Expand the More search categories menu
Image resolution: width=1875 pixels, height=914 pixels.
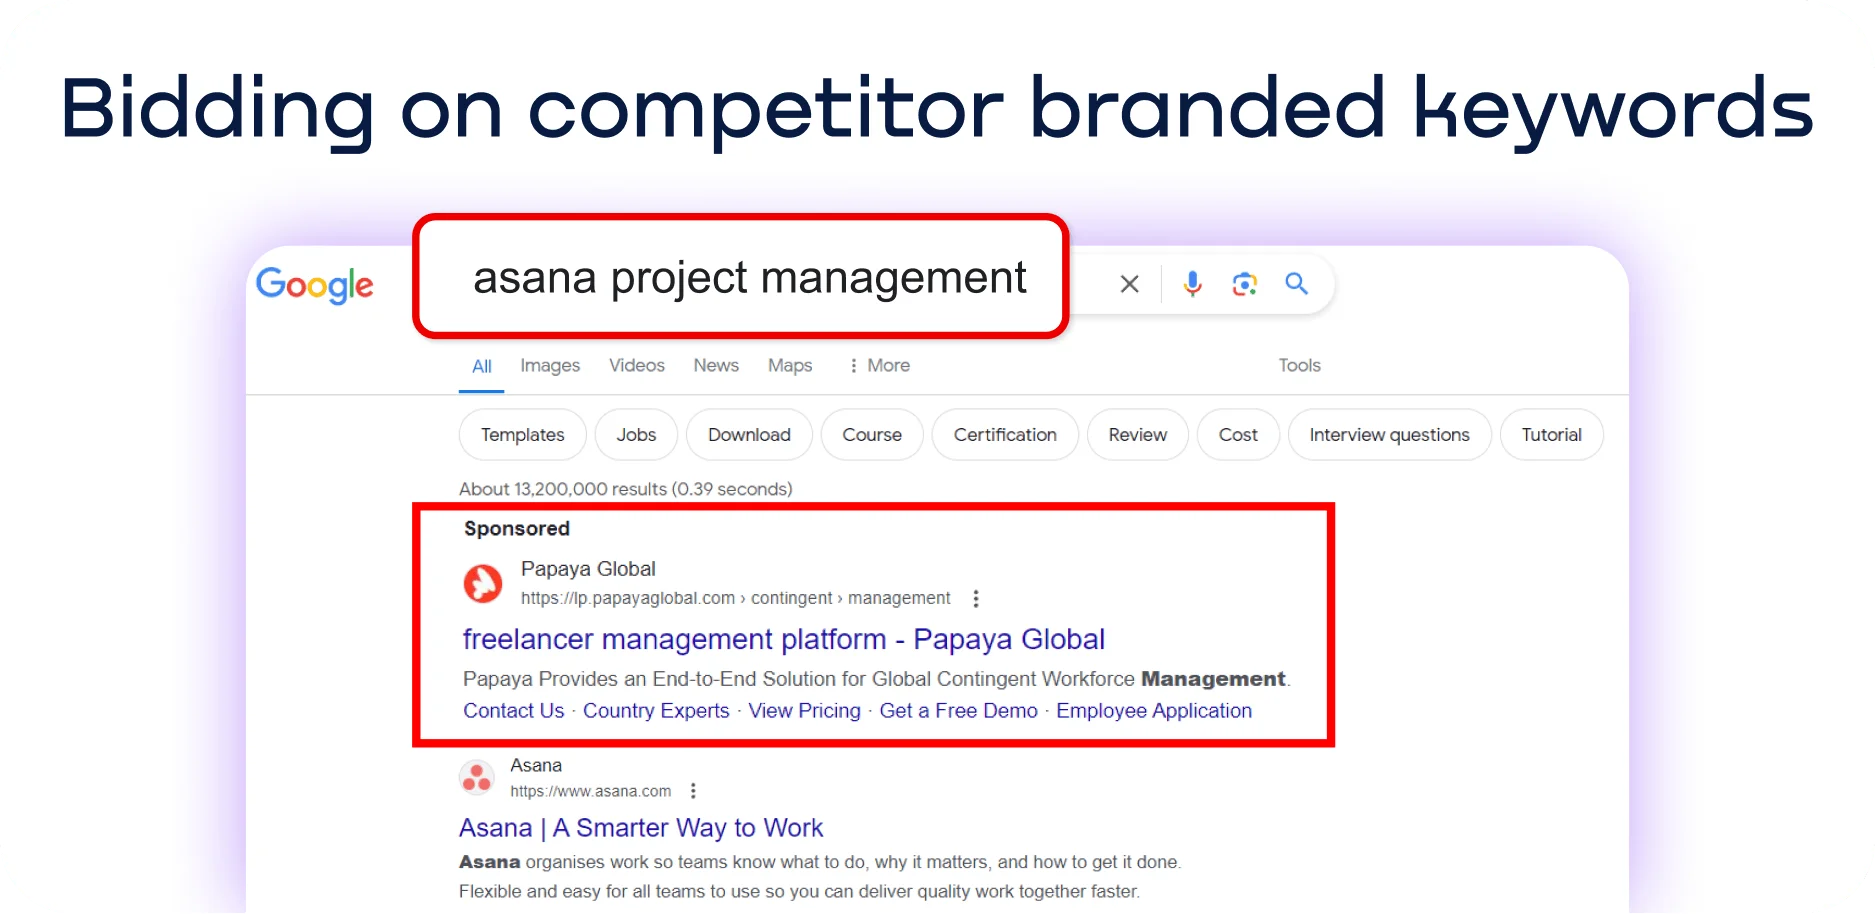(878, 365)
